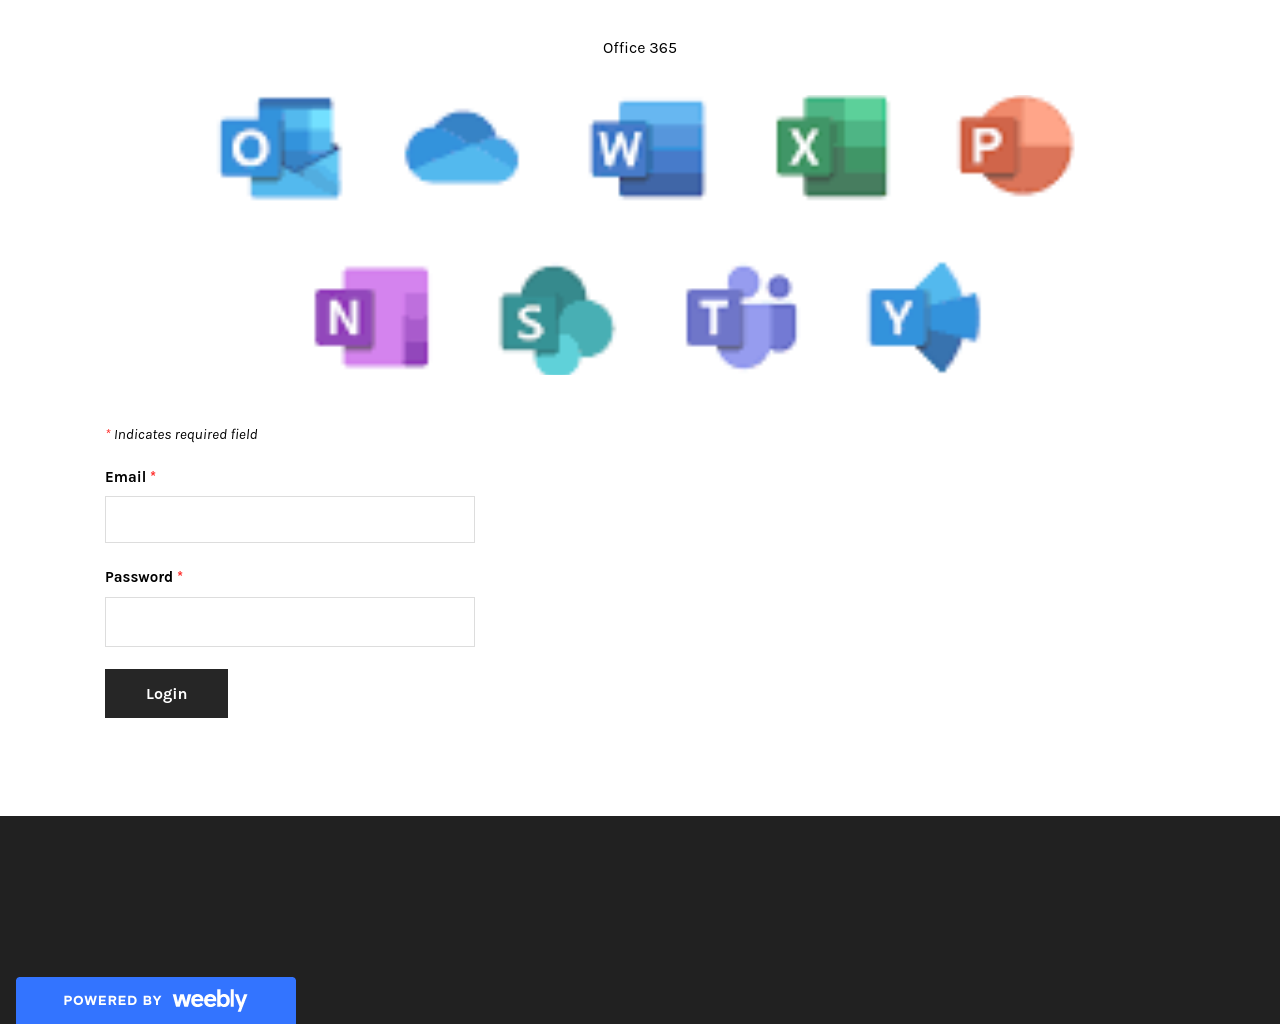Click the Office 365 heading text
The width and height of the screenshot is (1280, 1024).
point(640,48)
